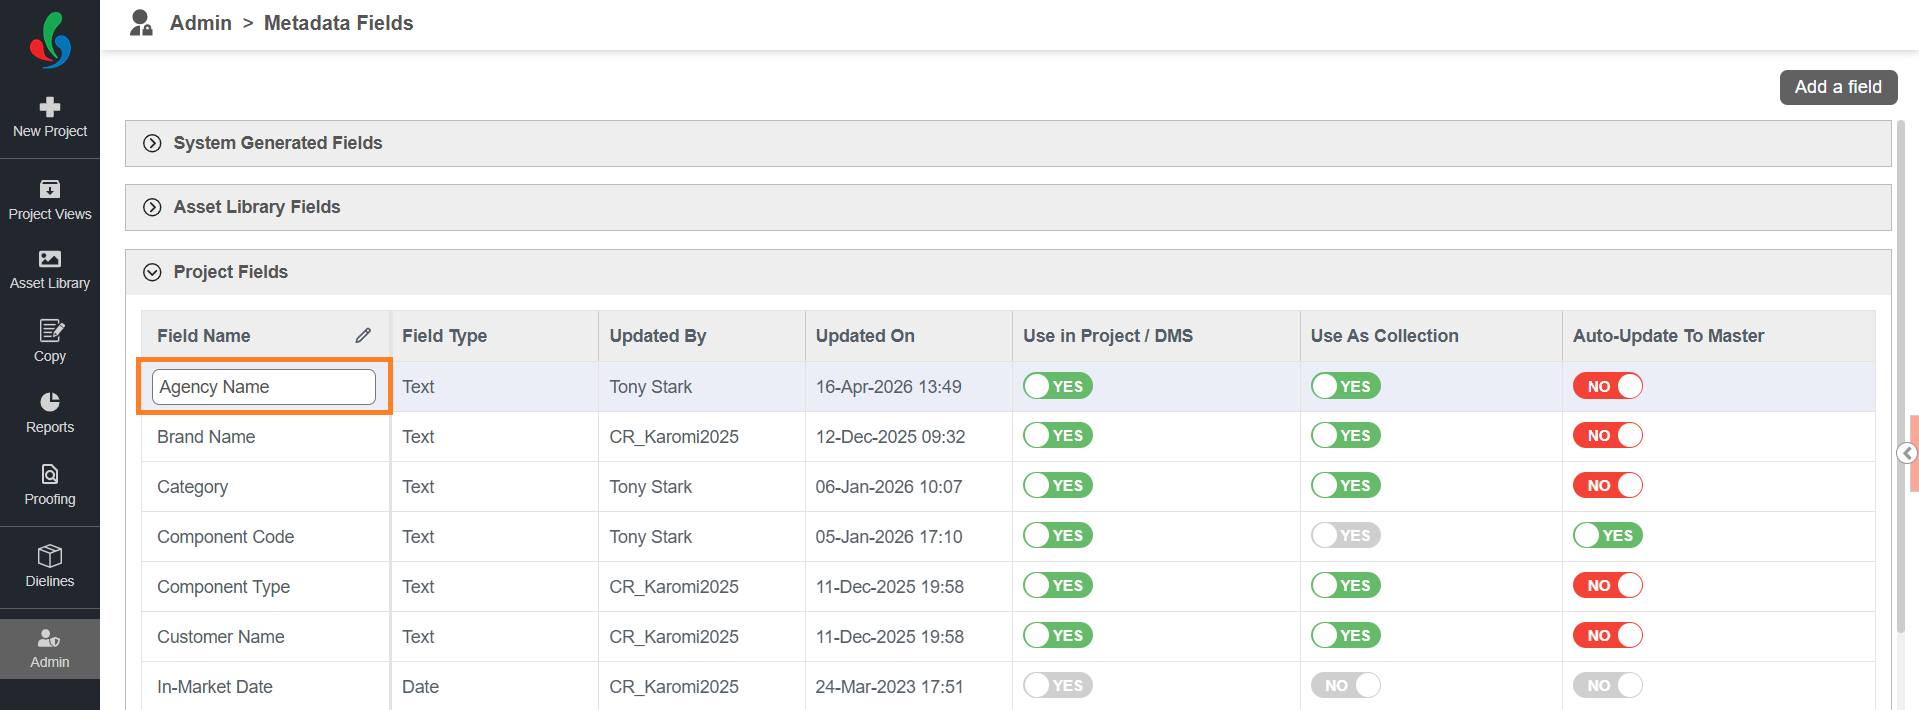Click the Add a field button
1919x710 pixels.
pos(1837,87)
